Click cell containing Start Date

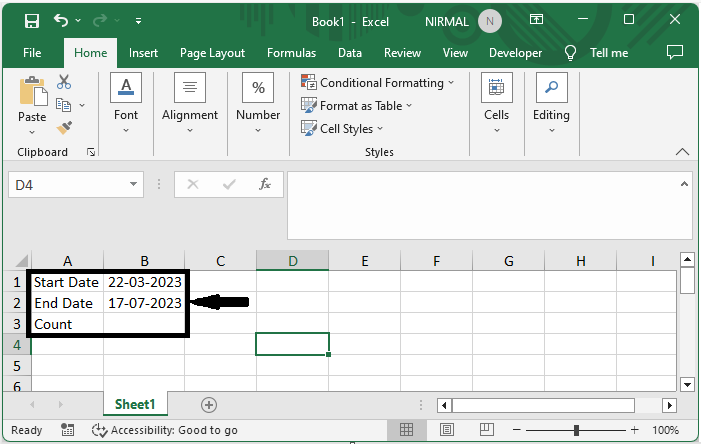click(67, 282)
